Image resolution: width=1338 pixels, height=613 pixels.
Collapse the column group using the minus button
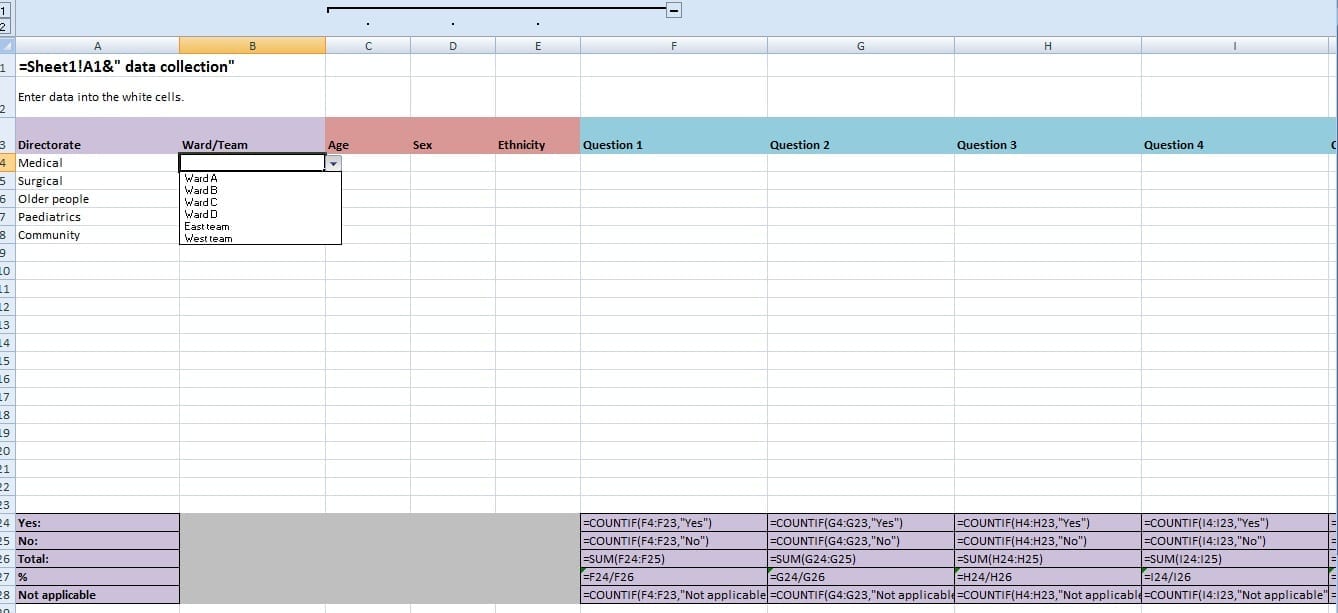pos(674,9)
